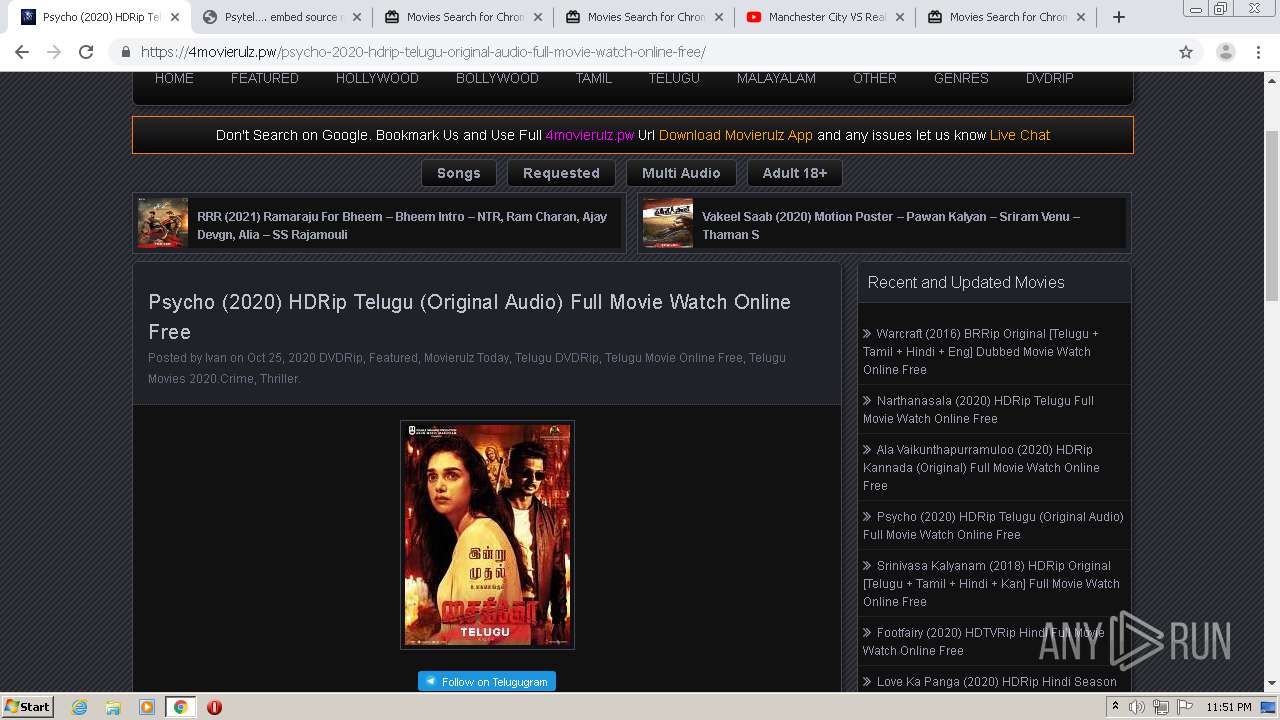Viewport: 1280px width, 720px height.
Task: Click the Adult 18+ button
Action: tap(795, 173)
